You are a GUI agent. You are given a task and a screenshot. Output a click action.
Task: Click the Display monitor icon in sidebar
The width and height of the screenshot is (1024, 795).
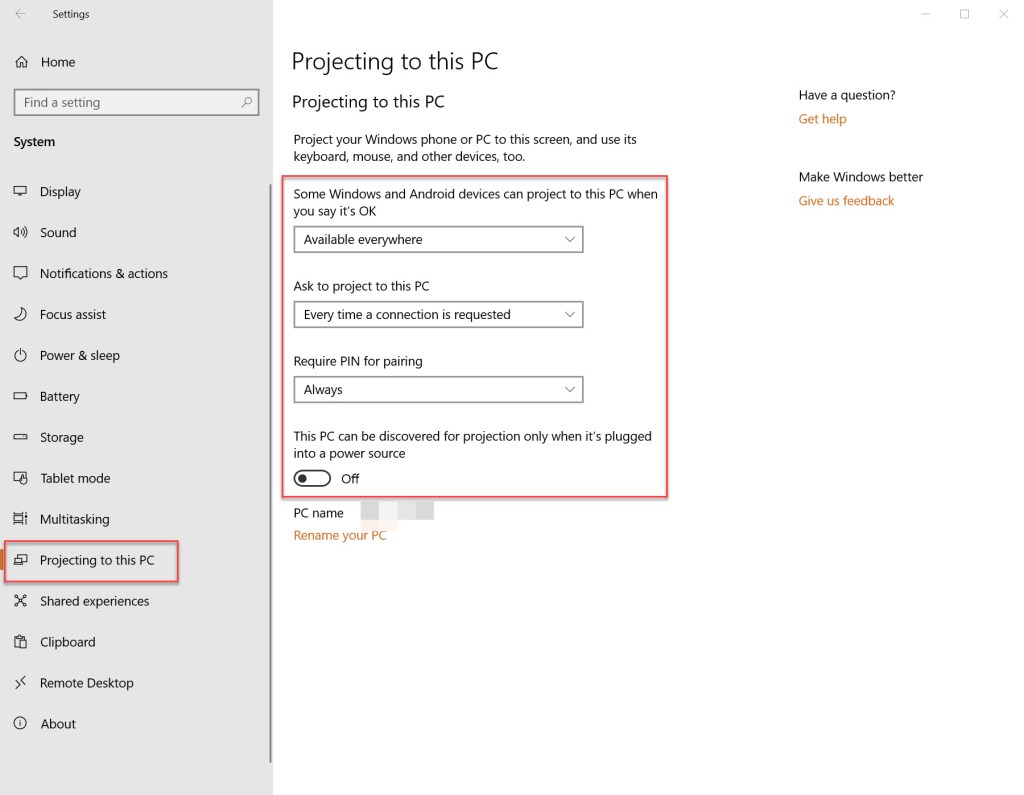point(20,191)
